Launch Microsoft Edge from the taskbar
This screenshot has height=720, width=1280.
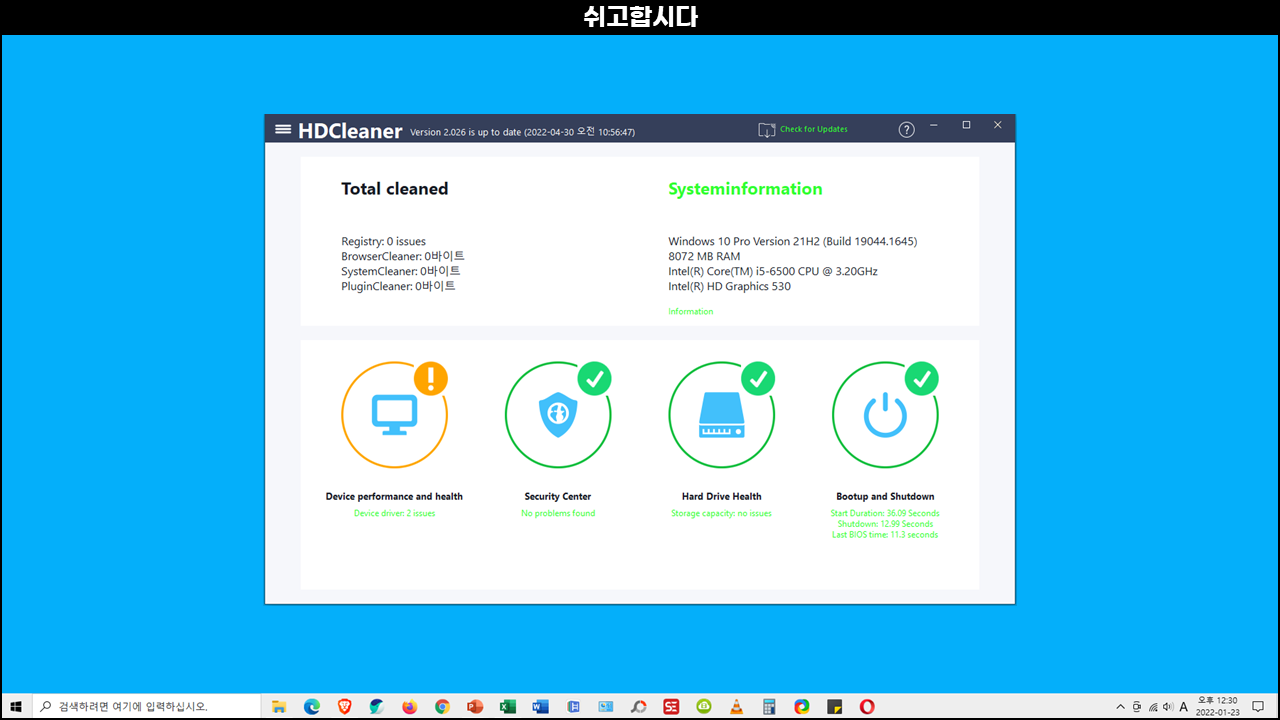pos(312,706)
